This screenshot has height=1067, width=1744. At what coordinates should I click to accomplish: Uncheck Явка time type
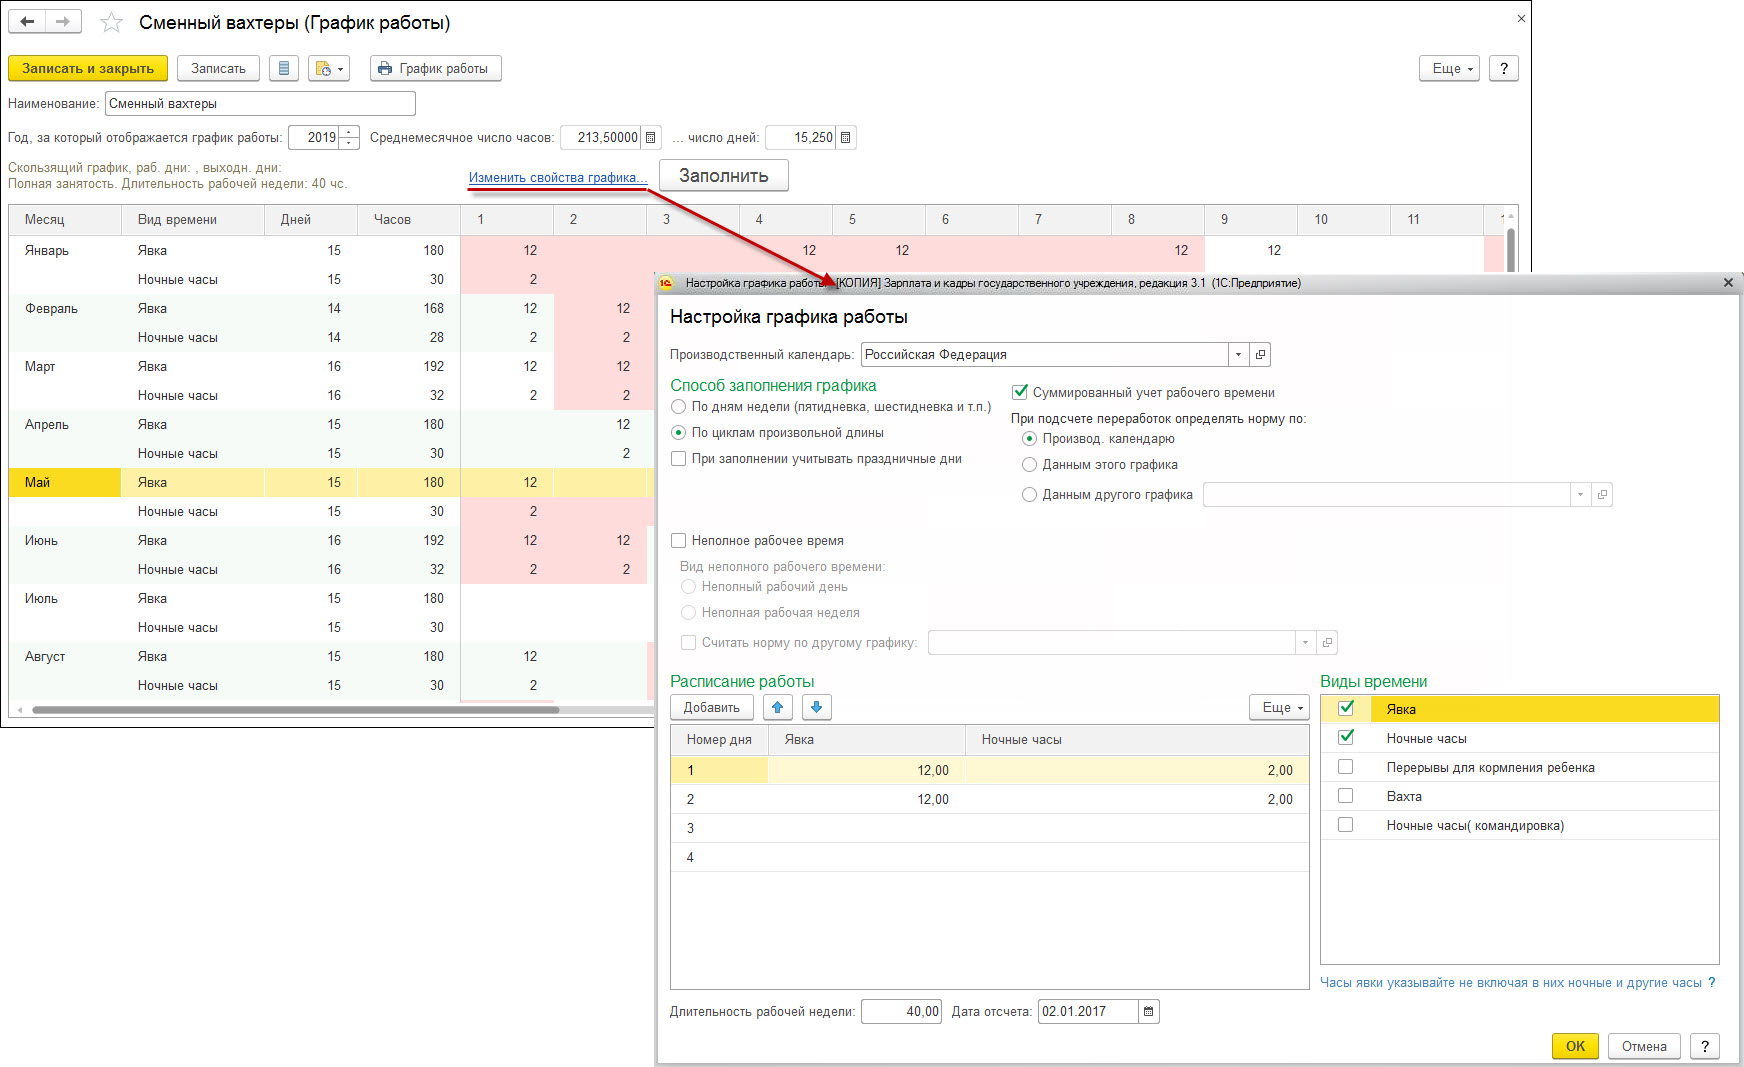1346,708
